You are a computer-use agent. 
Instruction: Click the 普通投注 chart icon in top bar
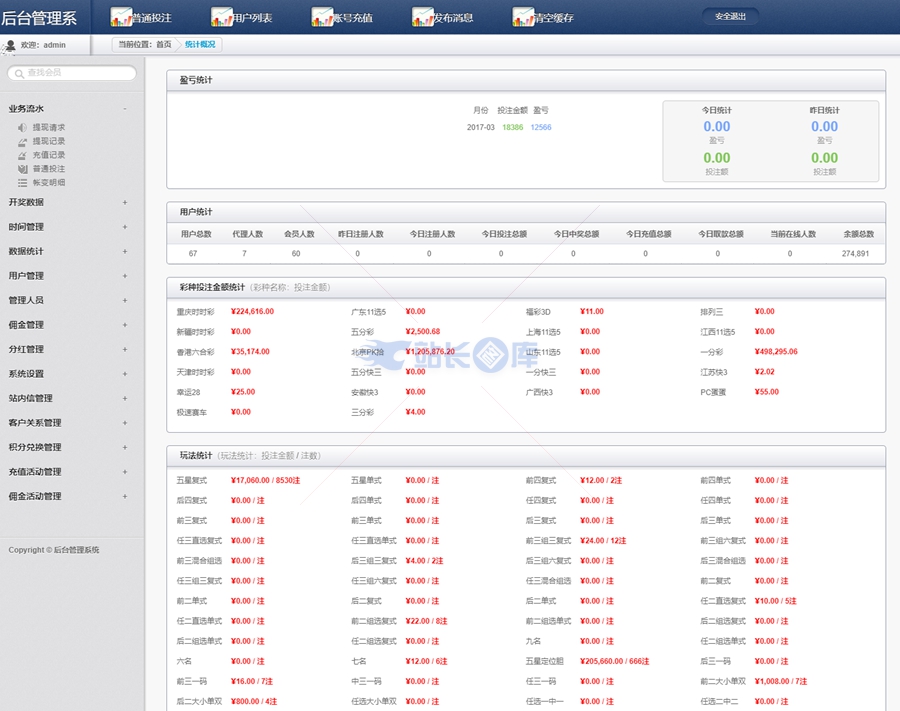click(x=122, y=17)
